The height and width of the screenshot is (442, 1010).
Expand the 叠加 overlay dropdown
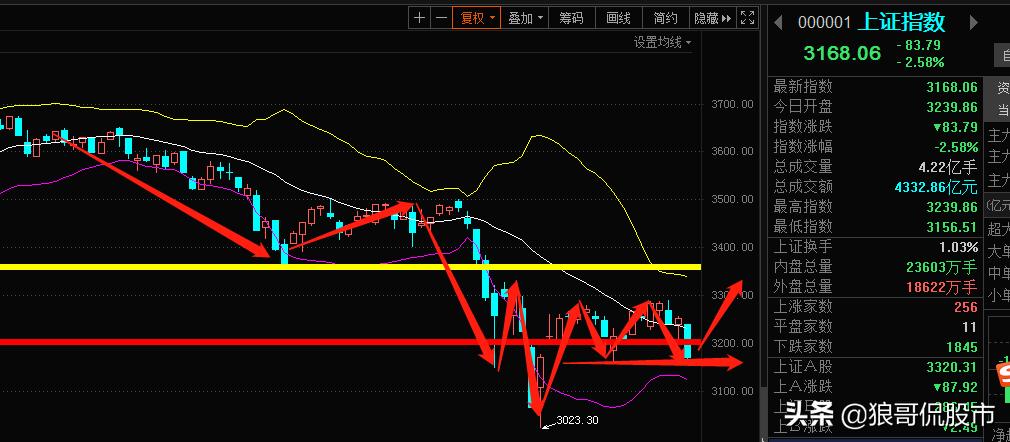[x=525, y=18]
